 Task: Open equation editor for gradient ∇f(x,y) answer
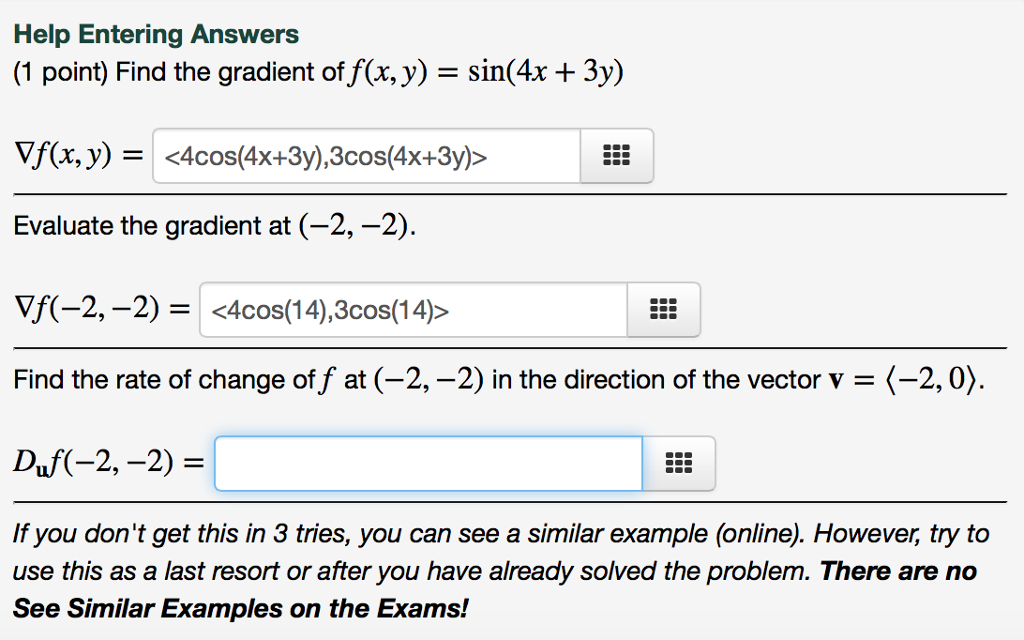click(x=616, y=155)
